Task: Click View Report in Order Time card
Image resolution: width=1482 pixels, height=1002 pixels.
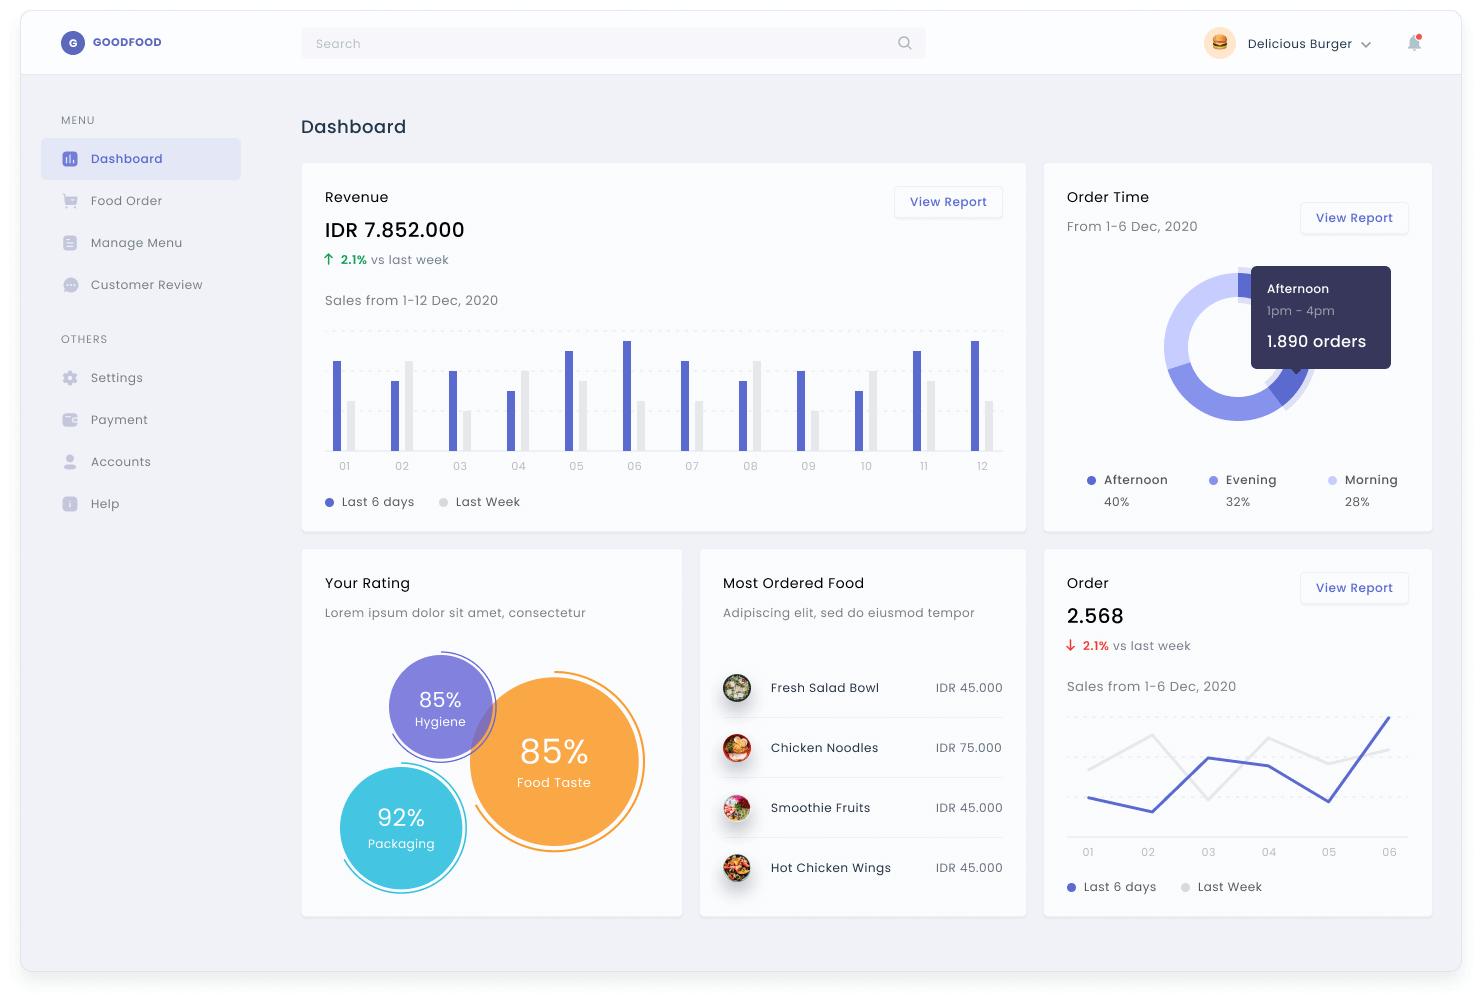Action: [x=1354, y=218]
